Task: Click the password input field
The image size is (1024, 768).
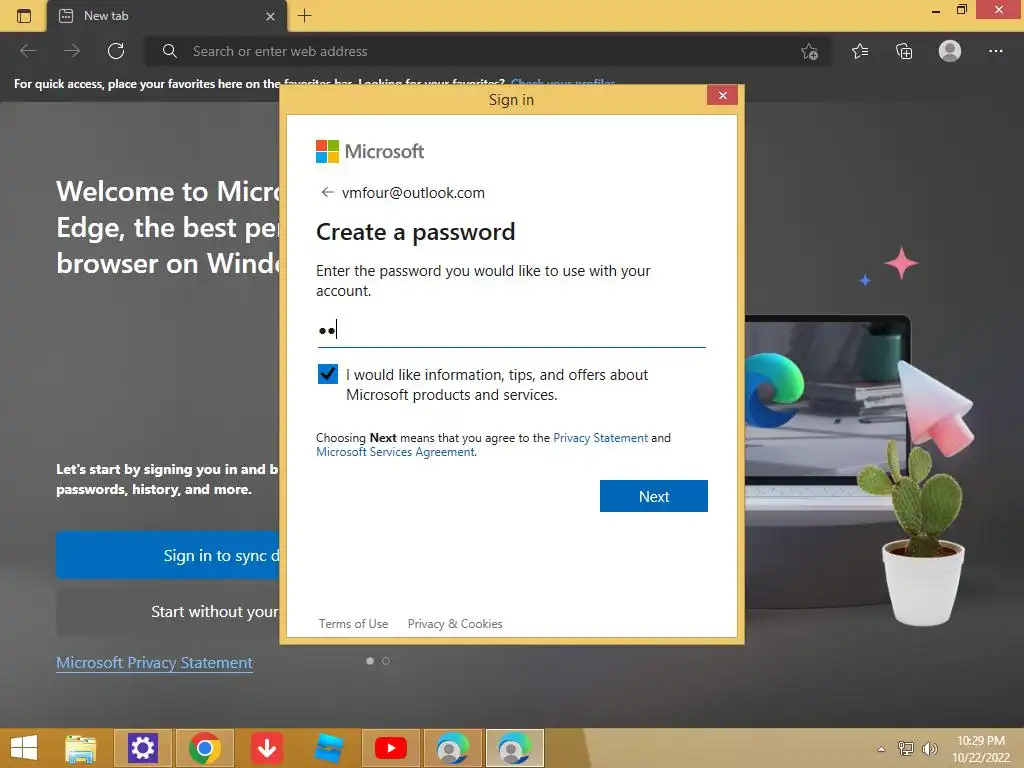Action: [511, 330]
